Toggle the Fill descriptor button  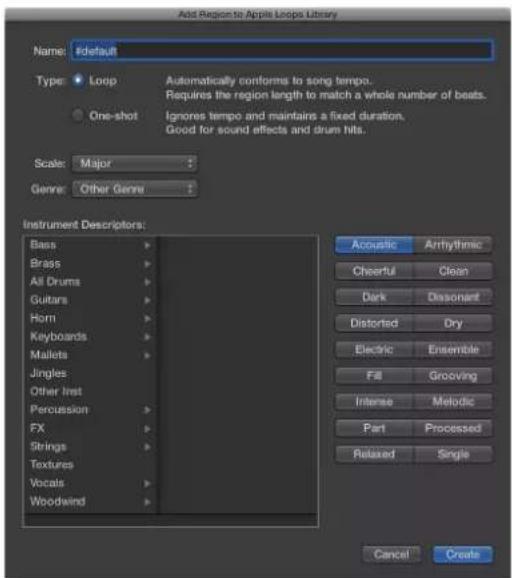coord(374,376)
